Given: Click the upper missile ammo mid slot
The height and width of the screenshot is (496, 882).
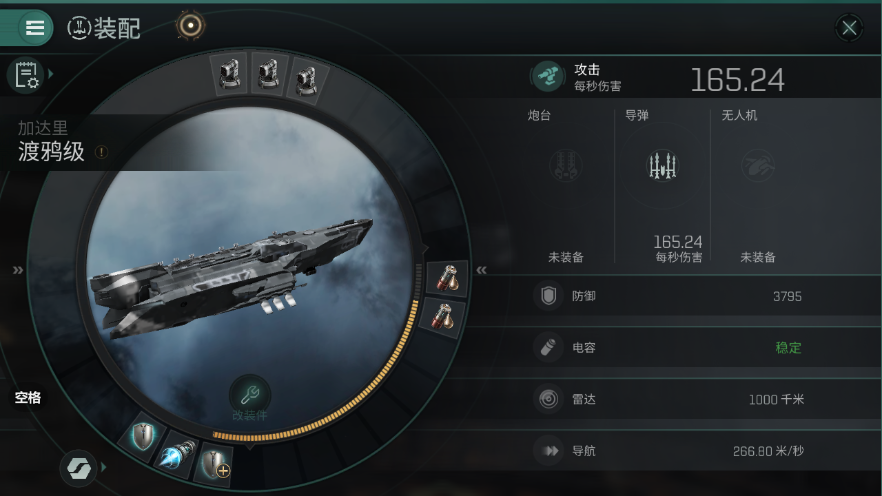Looking at the screenshot, I should pos(447,278).
